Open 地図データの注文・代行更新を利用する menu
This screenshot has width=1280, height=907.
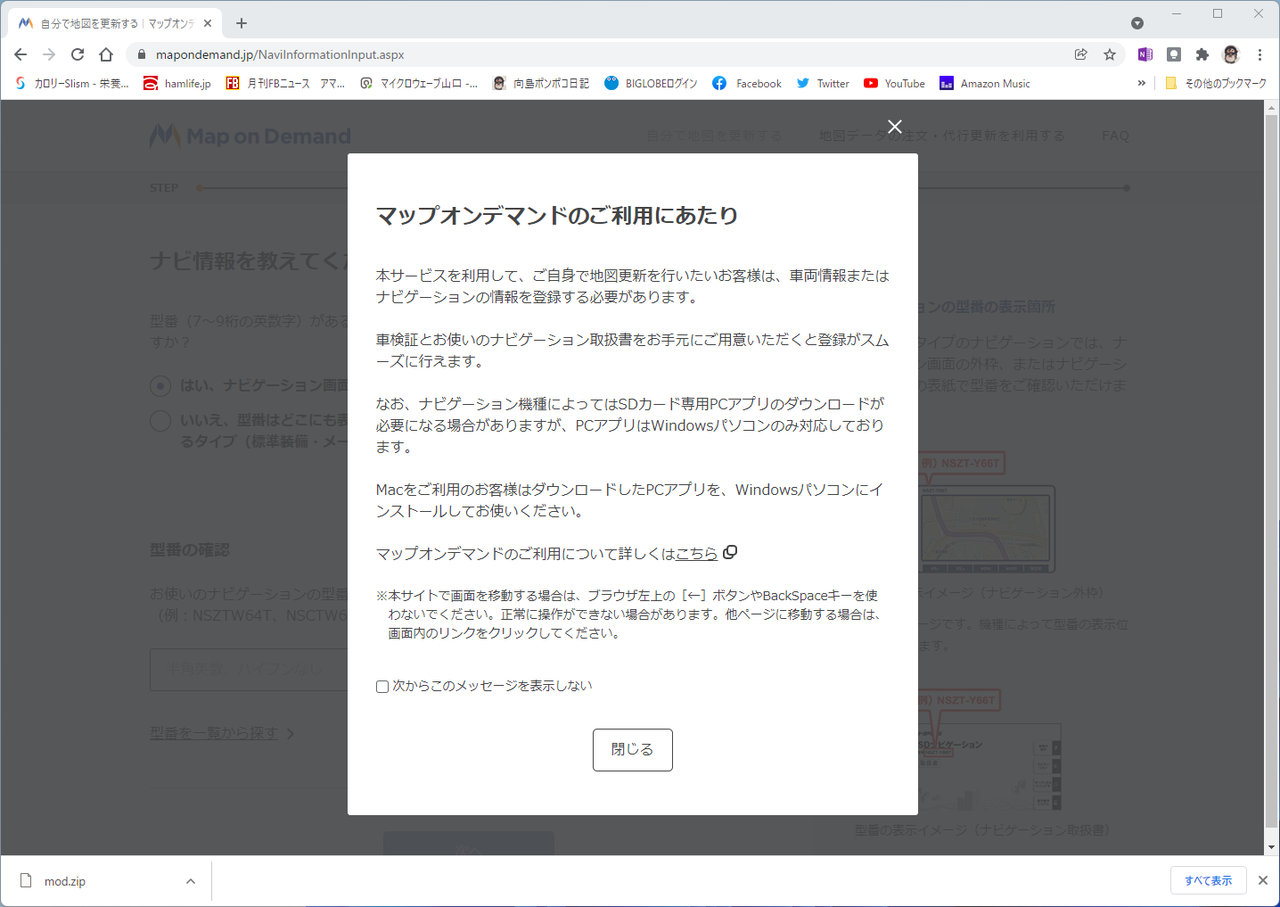942,136
